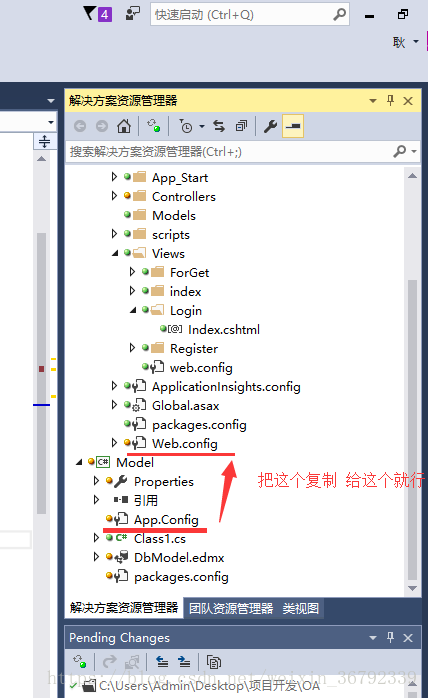Select web.config under Views
428x698 pixels.
coord(201,368)
